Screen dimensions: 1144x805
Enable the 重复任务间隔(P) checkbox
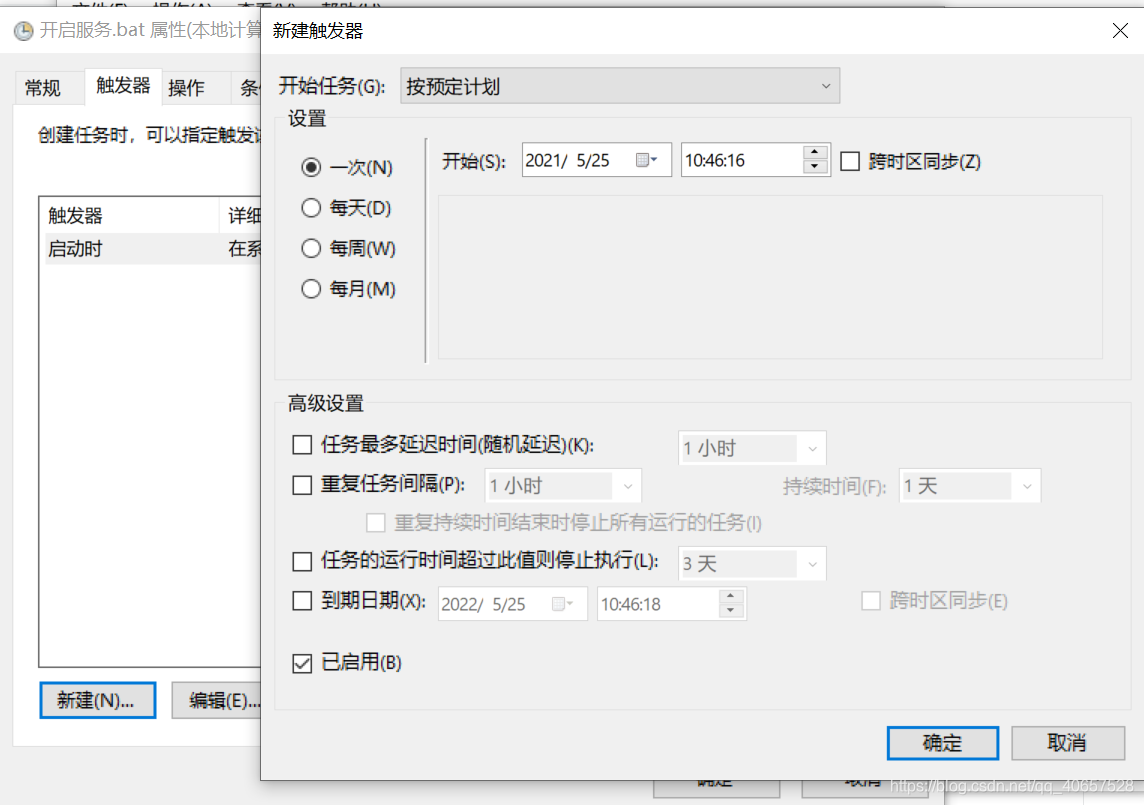tap(301, 485)
